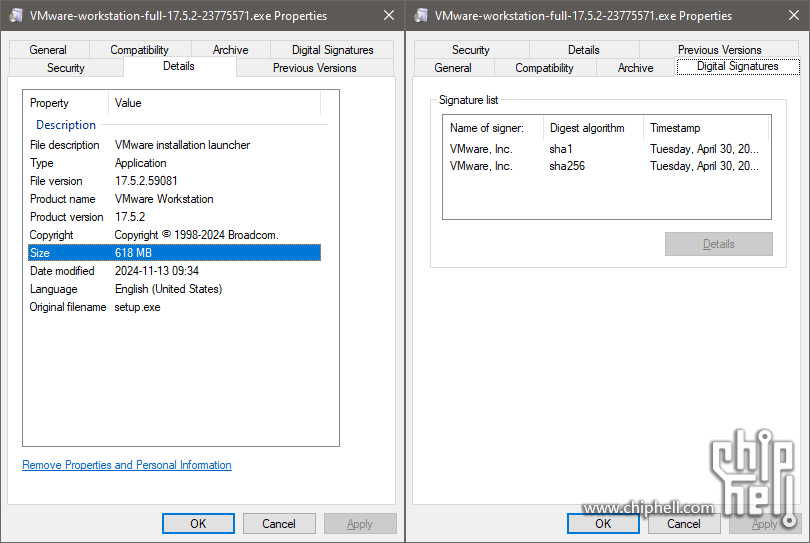This screenshot has height=543, width=810.
Task: Click the Value column header
Action: pyautogui.click(x=214, y=103)
